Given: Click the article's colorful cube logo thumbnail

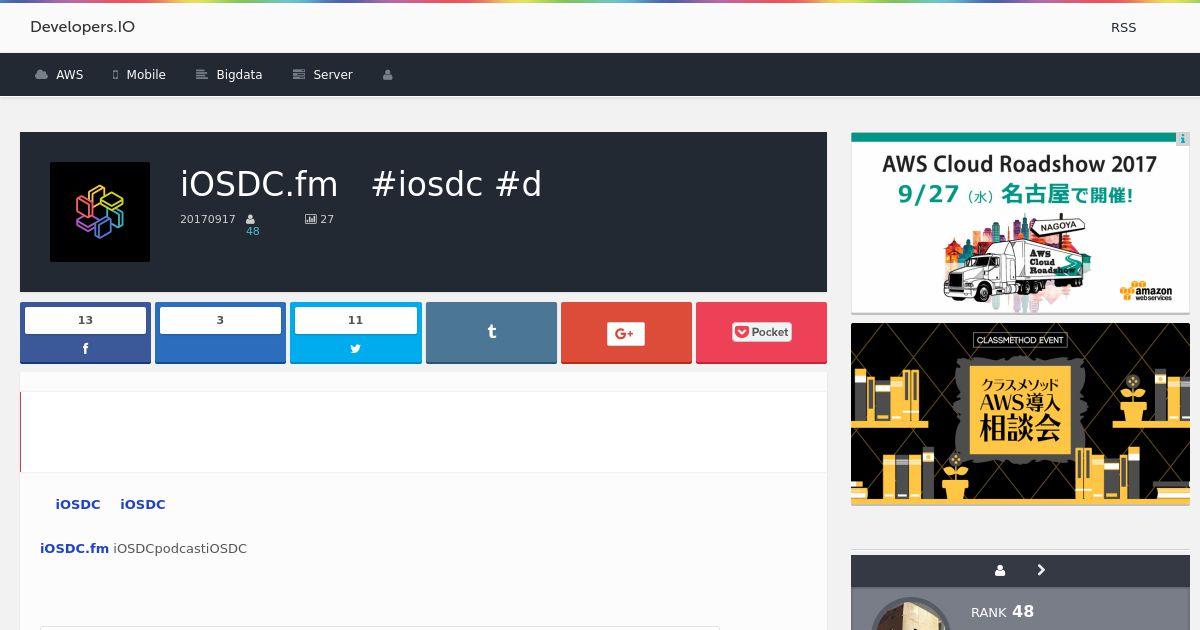Looking at the screenshot, I should tap(100, 212).
